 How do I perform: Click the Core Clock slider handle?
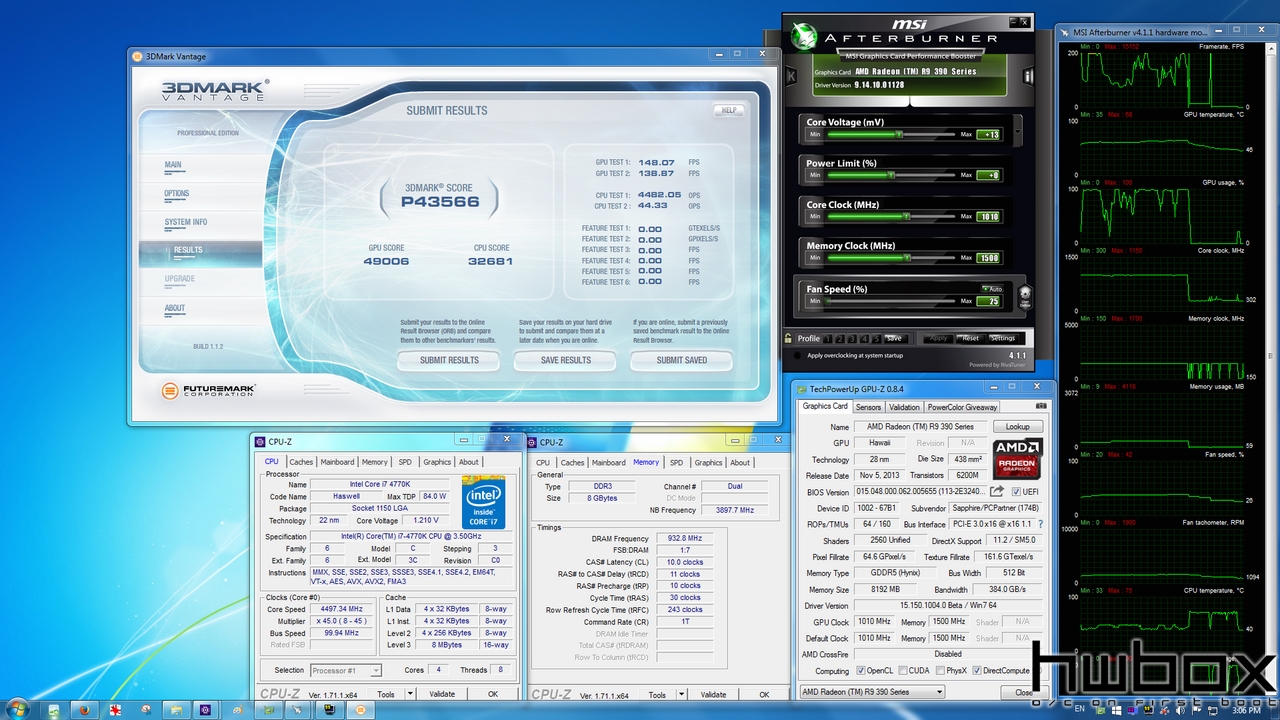(x=906, y=216)
